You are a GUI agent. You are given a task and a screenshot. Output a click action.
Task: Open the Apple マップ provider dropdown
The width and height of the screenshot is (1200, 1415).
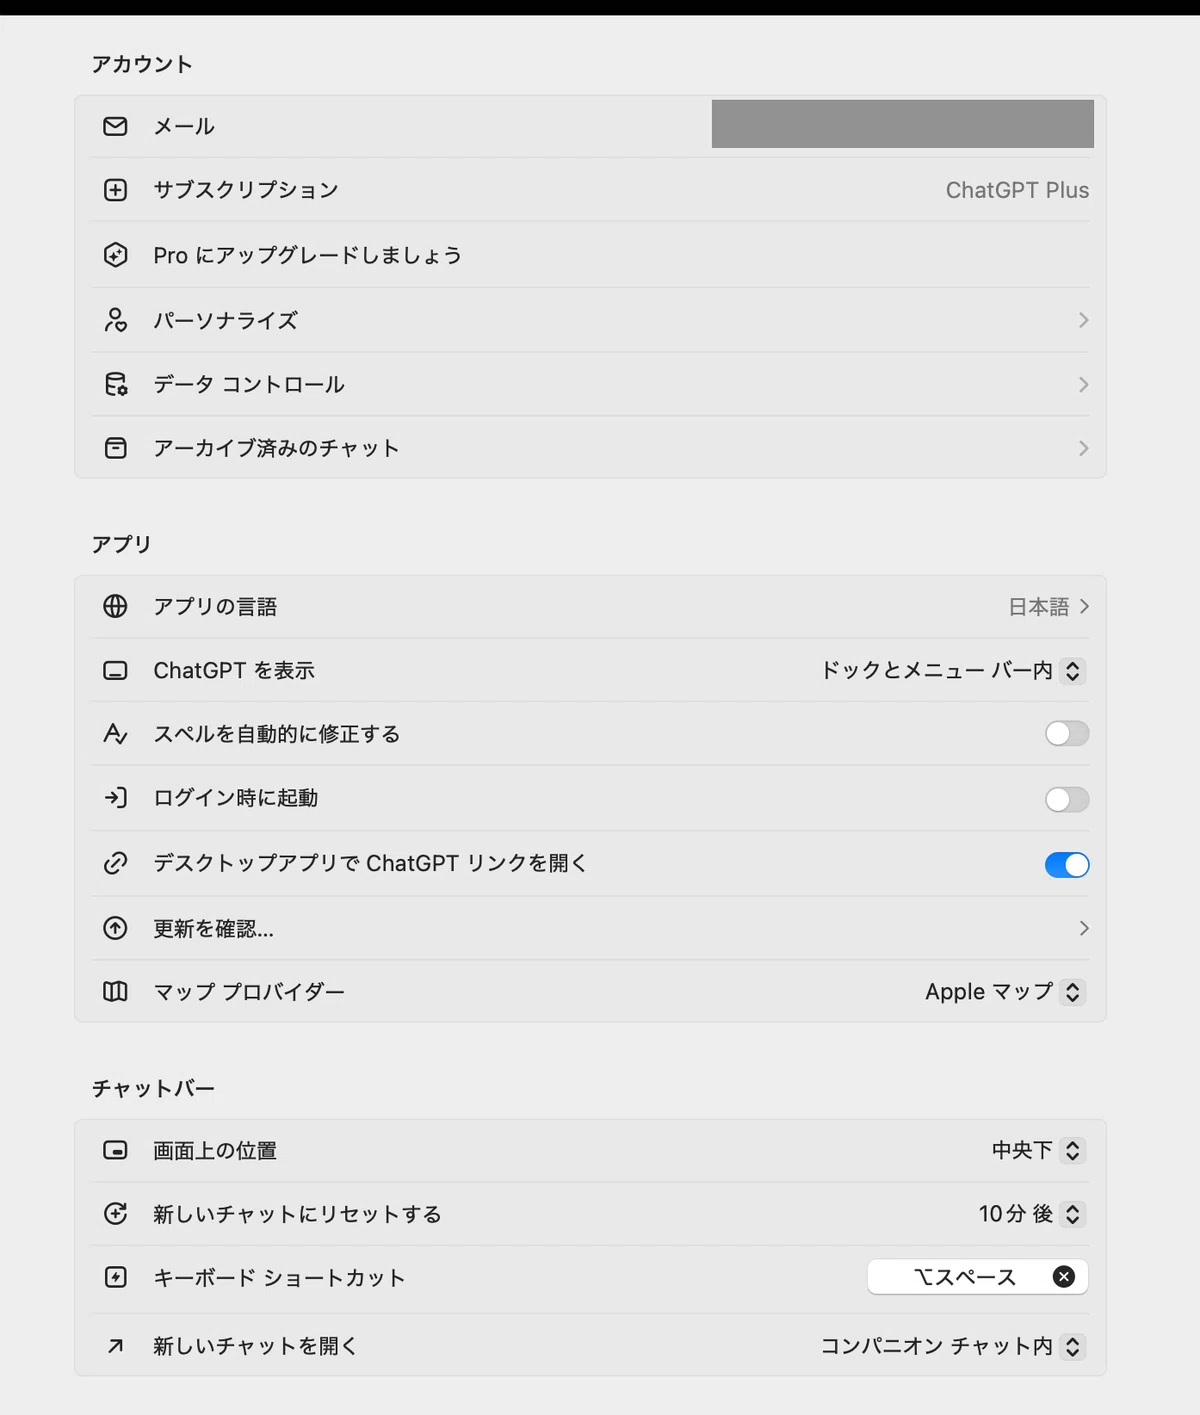click(1005, 992)
